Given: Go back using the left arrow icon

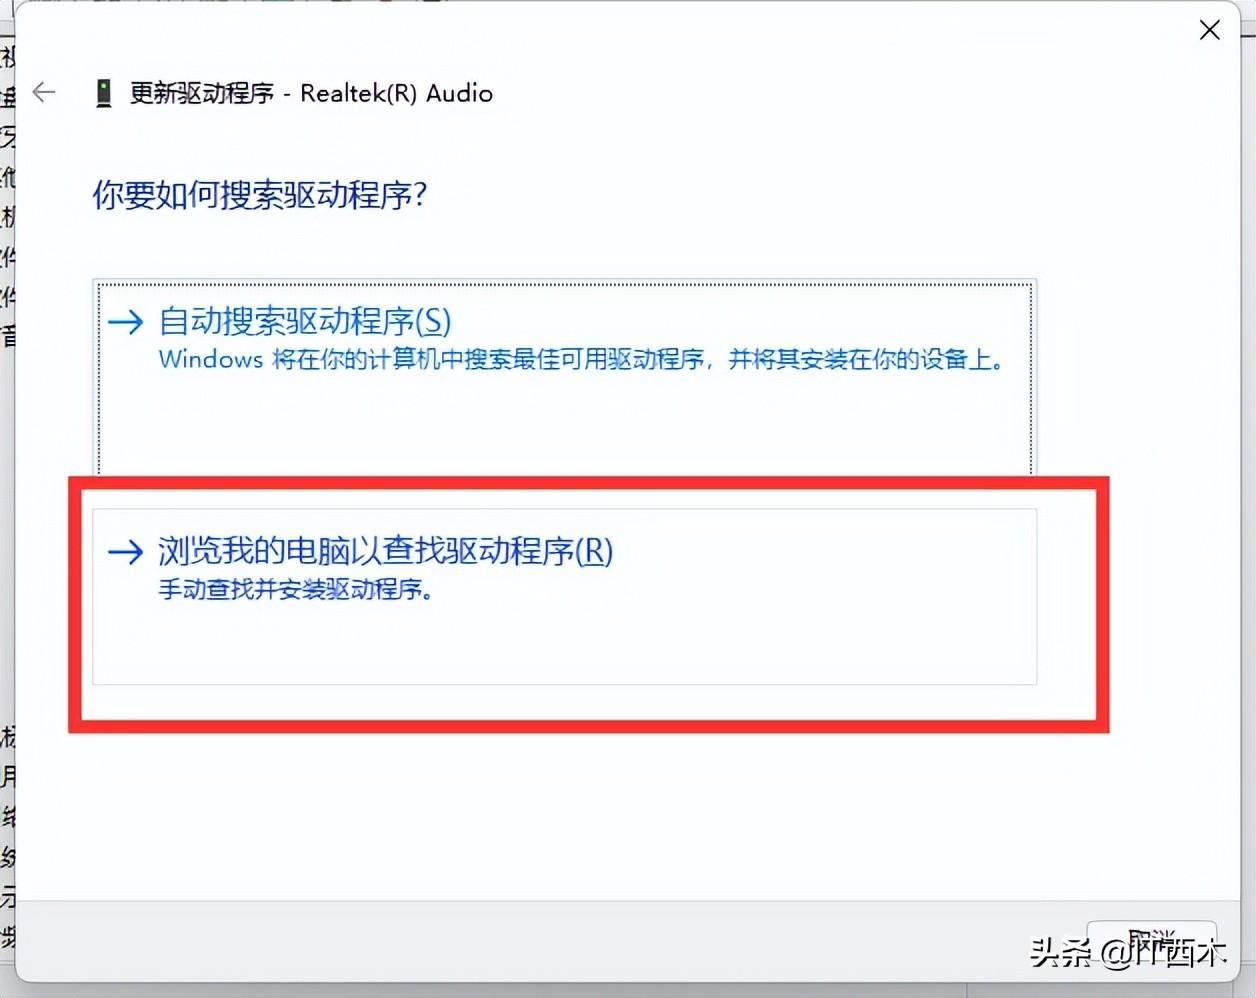Looking at the screenshot, I should (x=44, y=93).
